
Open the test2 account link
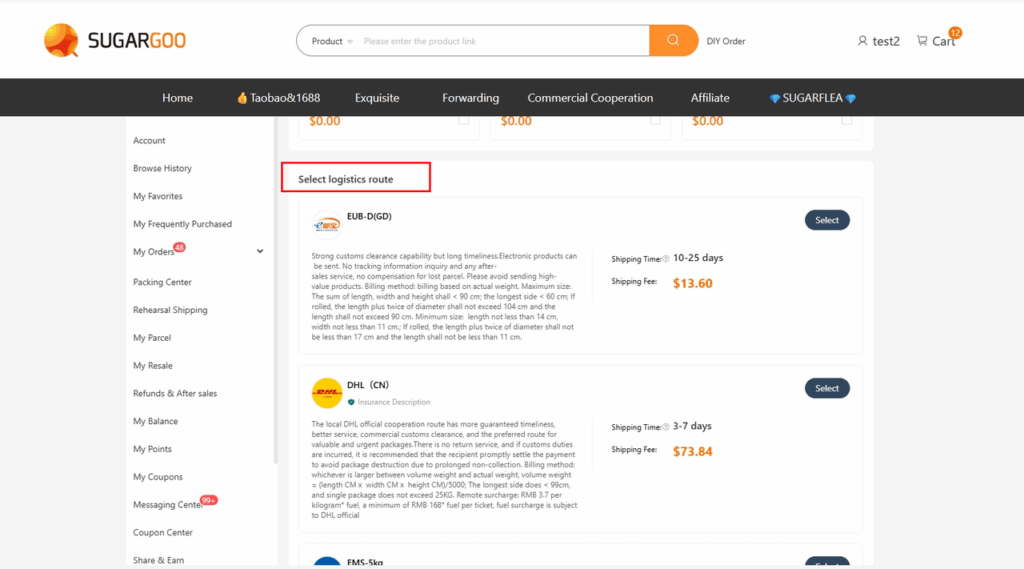(886, 41)
